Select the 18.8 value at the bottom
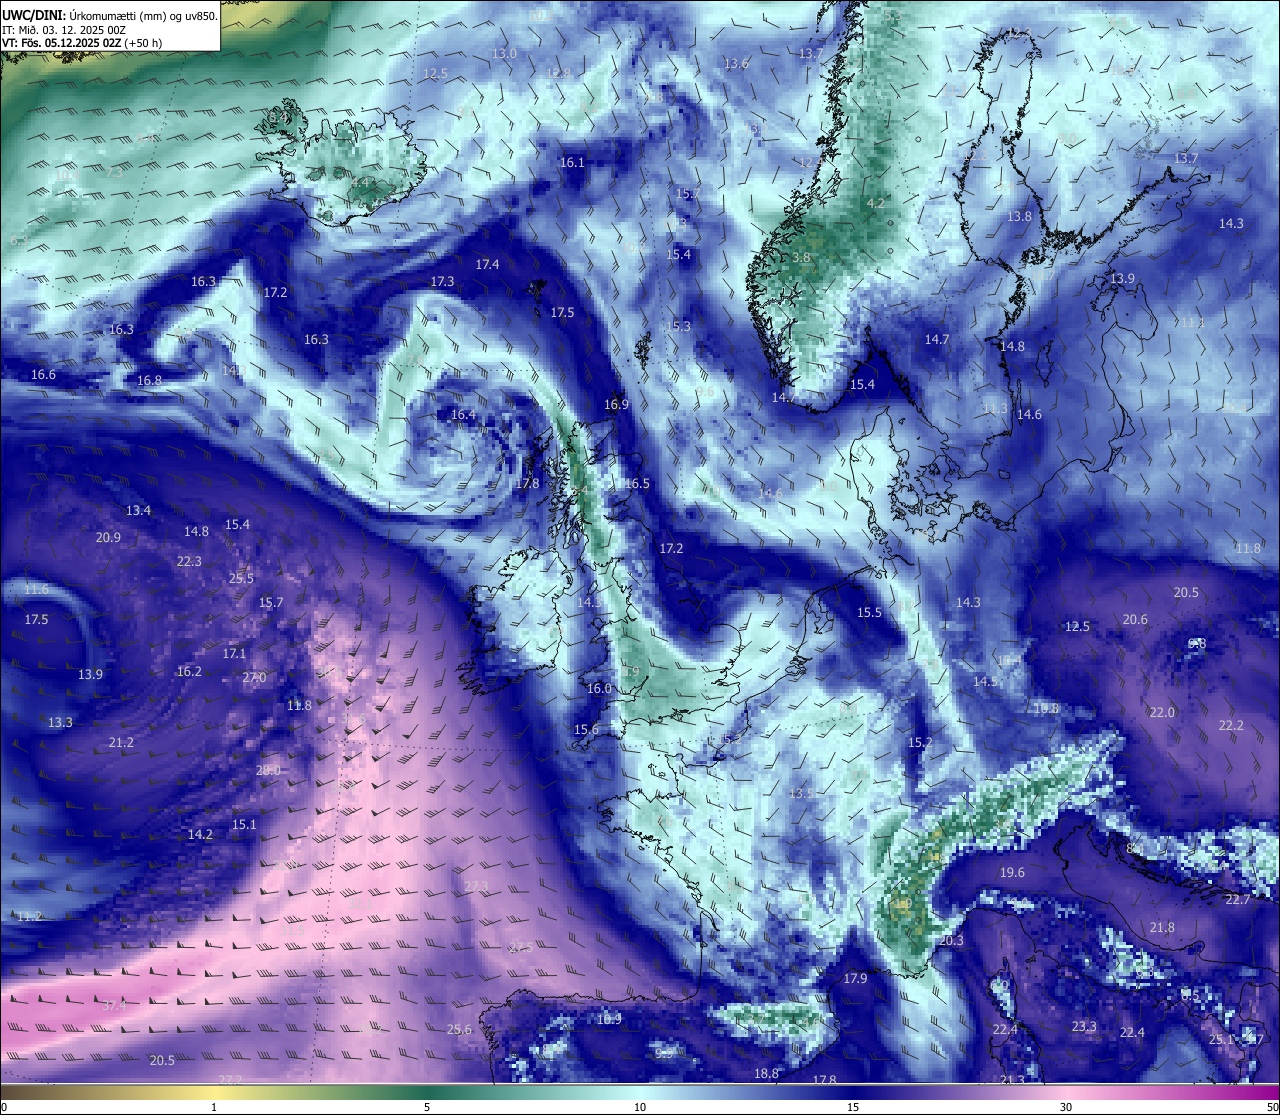 pyautogui.click(x=766, y=1073)
